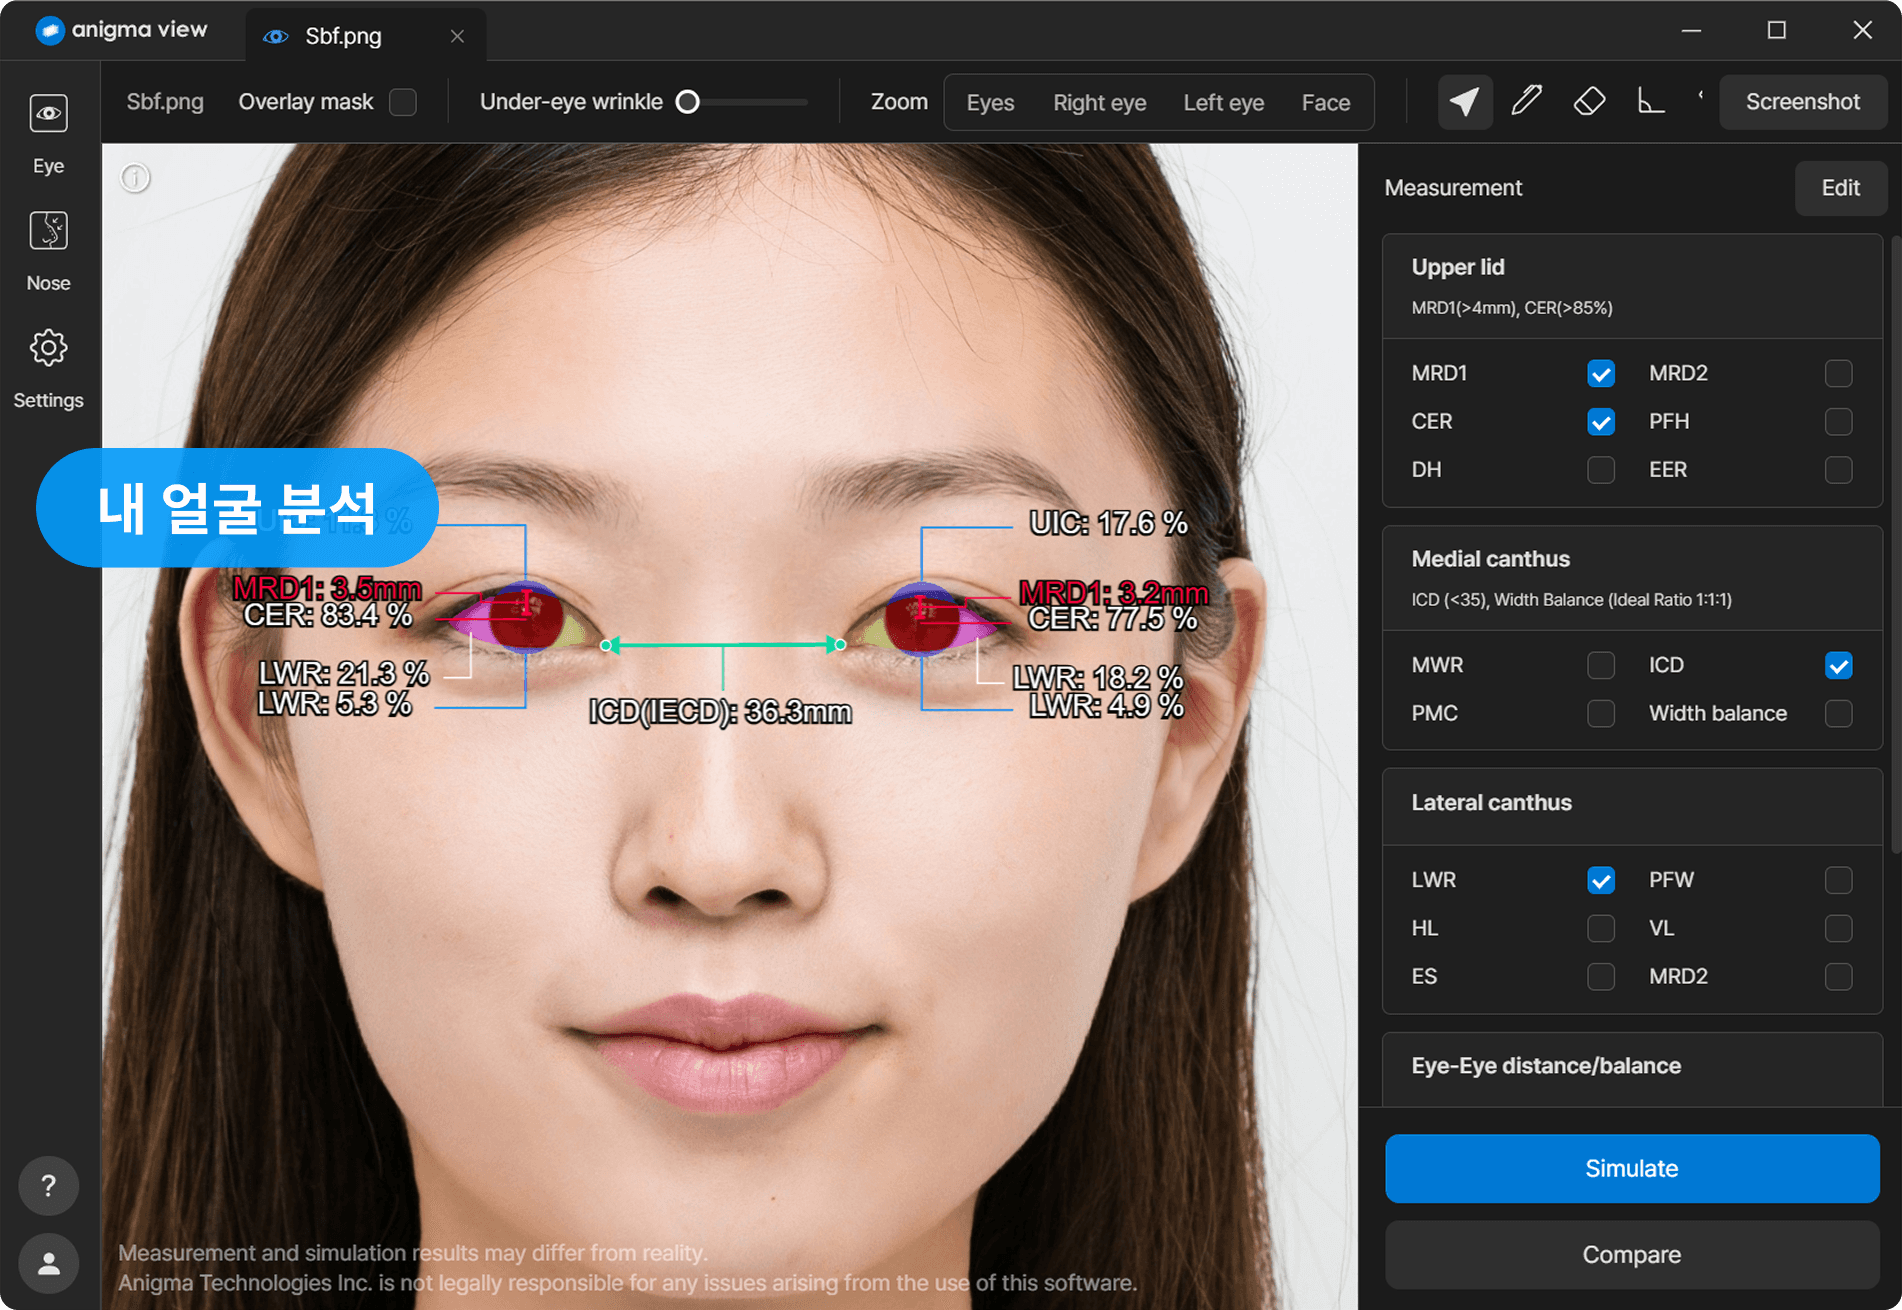This screenshot has width=1902, height=1310.
Task: Click the "Lateral canthus" section heading
Action: pos(1492,803)
